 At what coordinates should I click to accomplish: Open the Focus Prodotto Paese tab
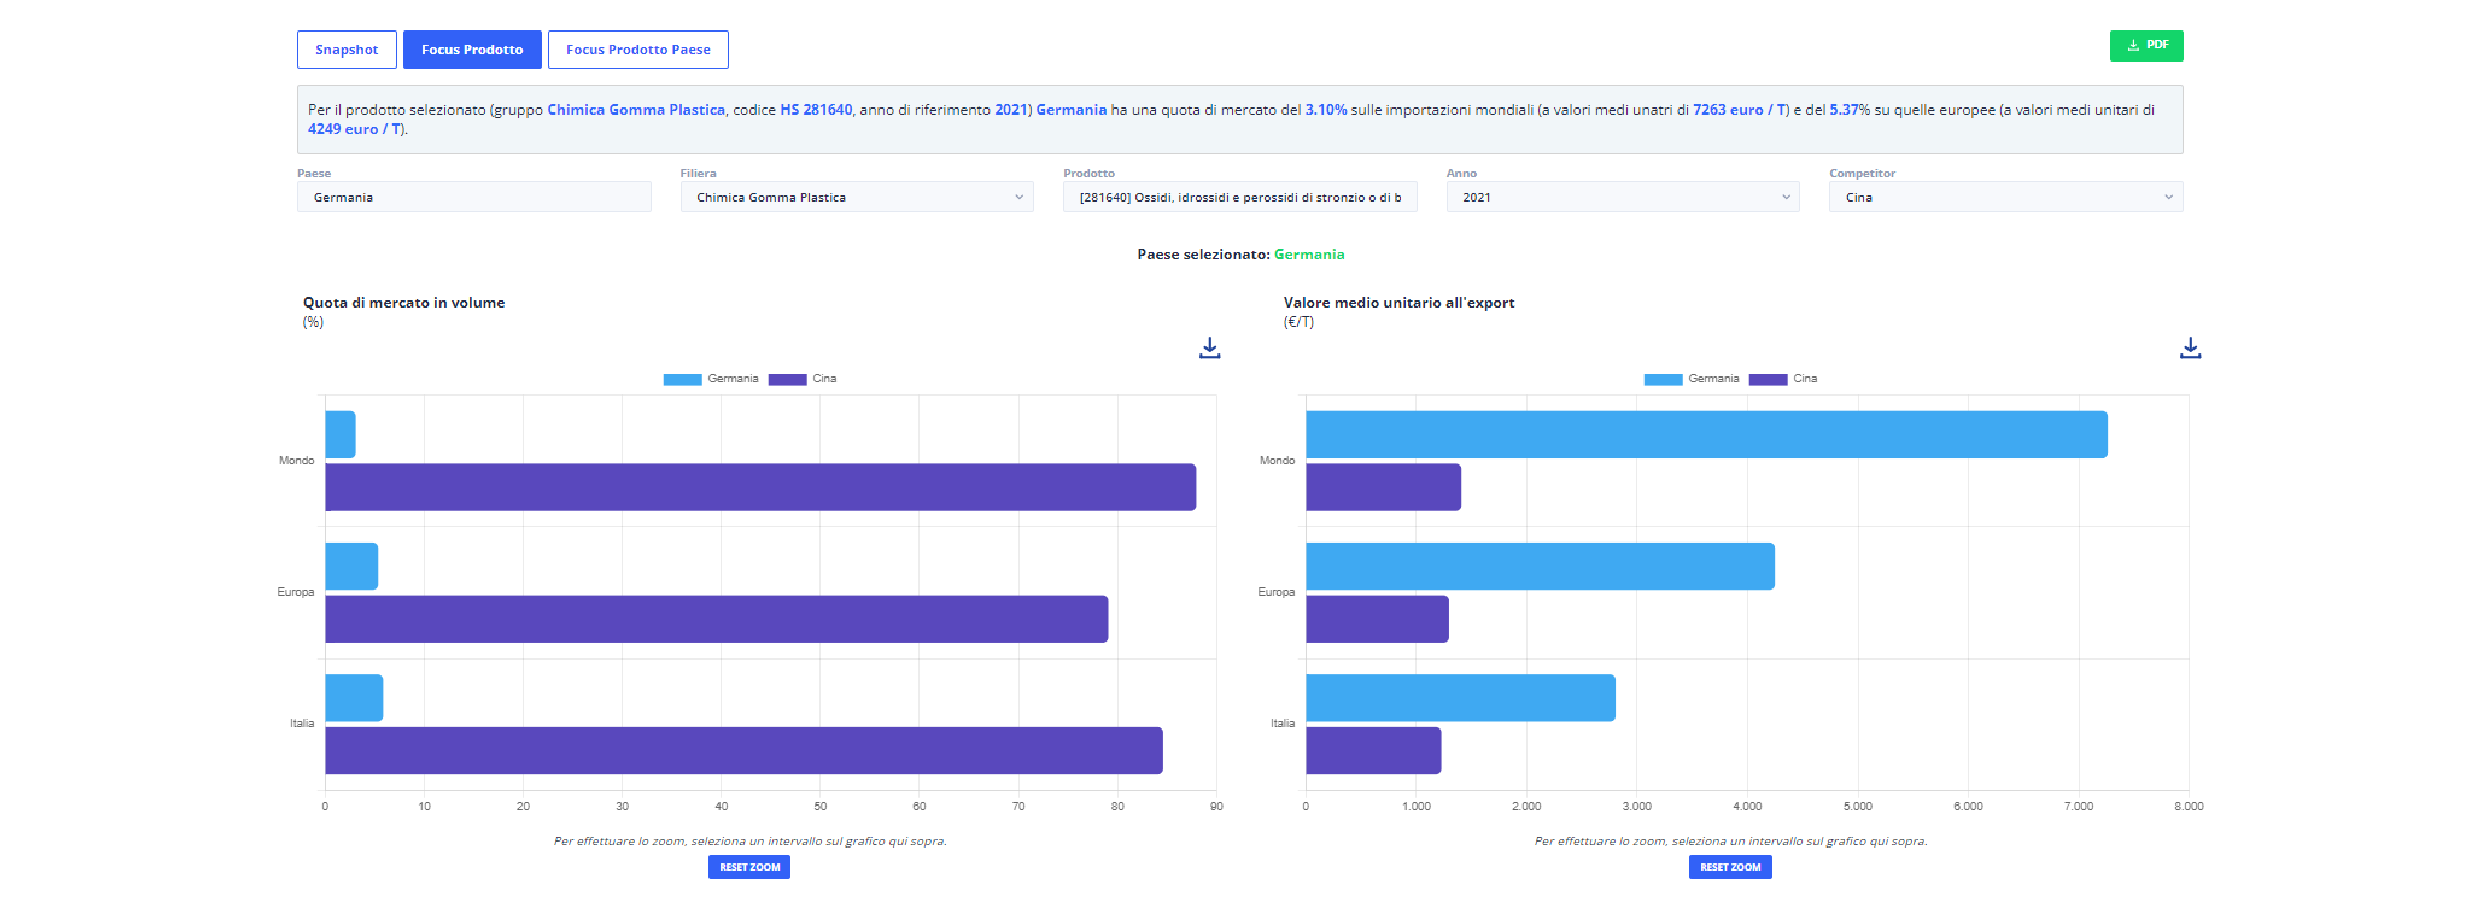point(638,50)
